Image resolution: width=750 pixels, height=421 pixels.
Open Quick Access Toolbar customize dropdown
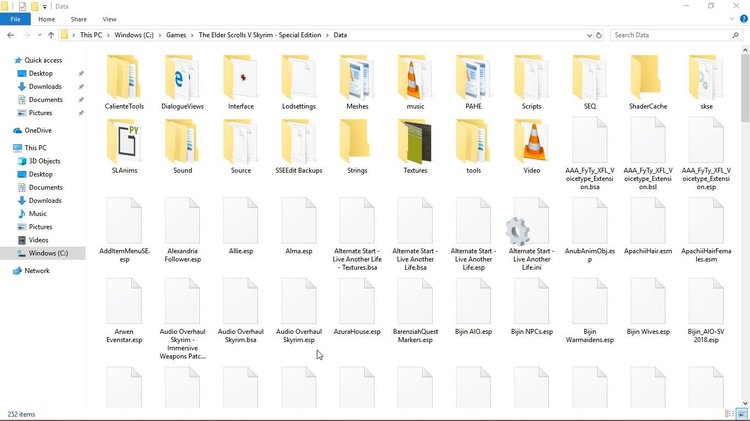tap(44, 7)
